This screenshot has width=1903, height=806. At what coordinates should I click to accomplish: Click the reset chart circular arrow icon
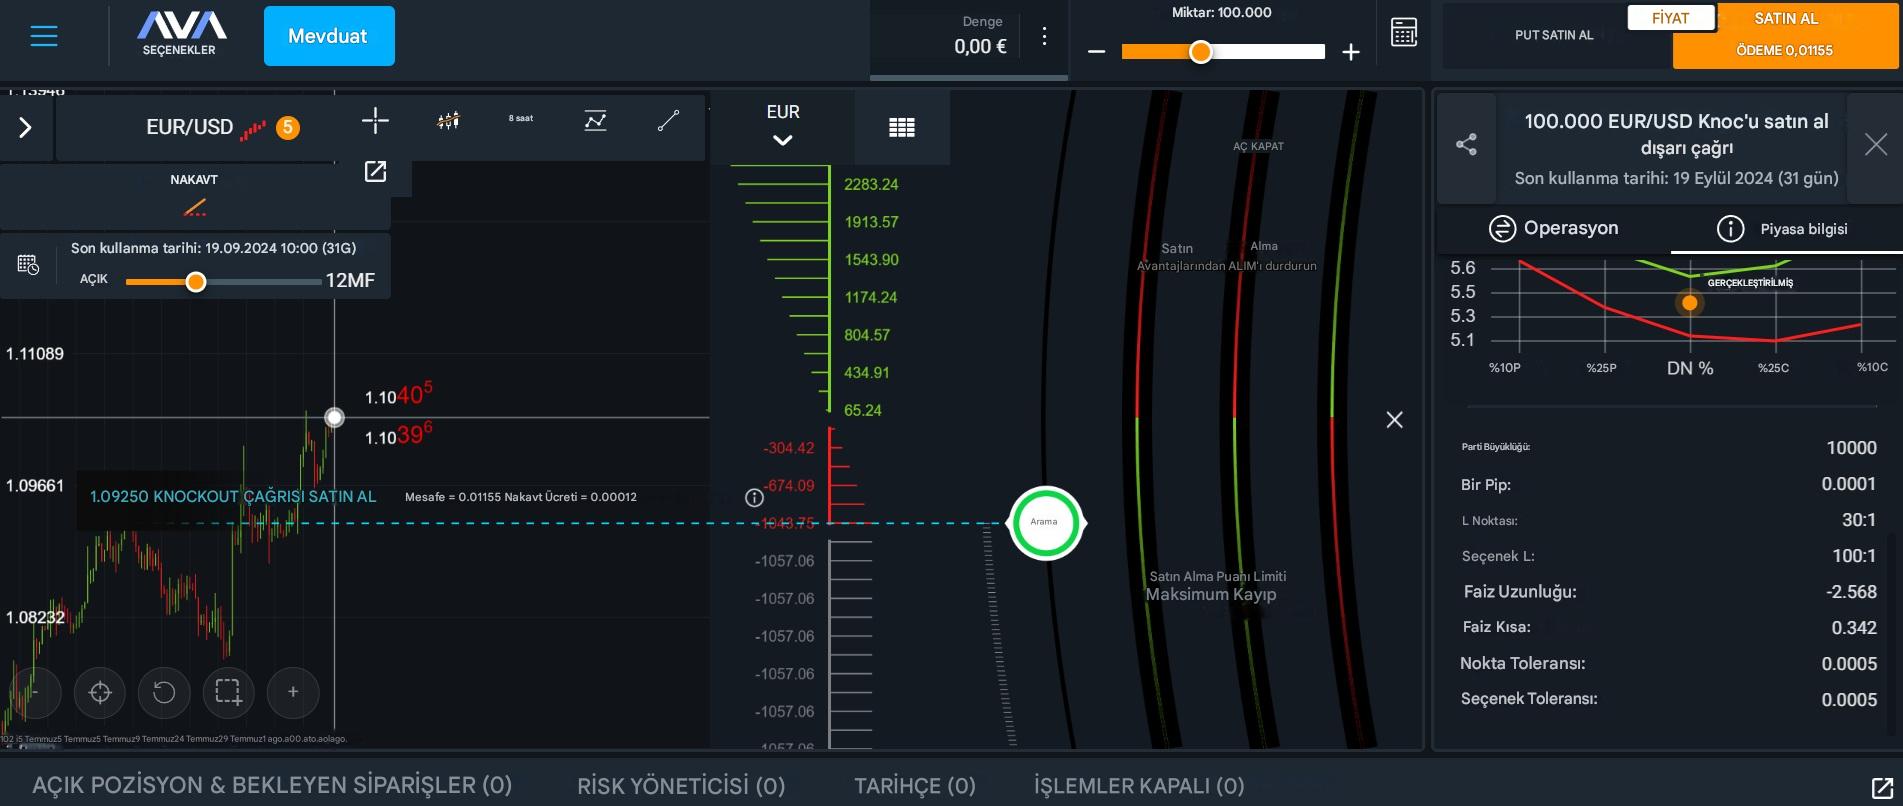164,692
